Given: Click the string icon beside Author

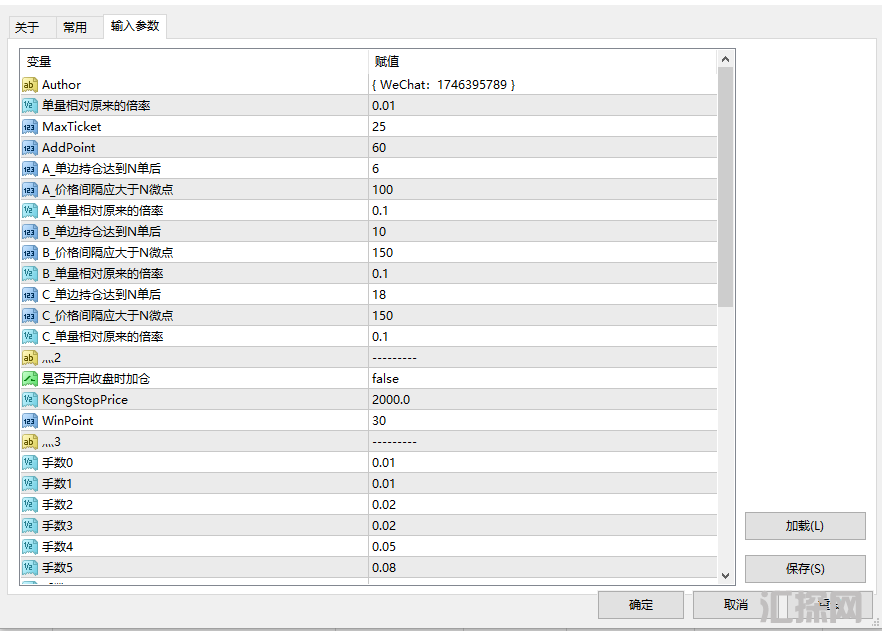Looking at the screenshot, I should [29, 85].
